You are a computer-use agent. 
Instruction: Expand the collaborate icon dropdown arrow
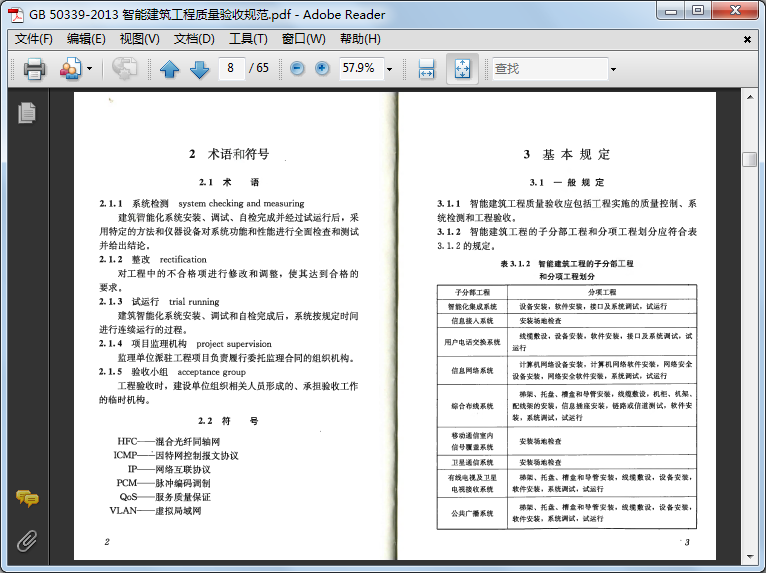(x=89, y=69)
